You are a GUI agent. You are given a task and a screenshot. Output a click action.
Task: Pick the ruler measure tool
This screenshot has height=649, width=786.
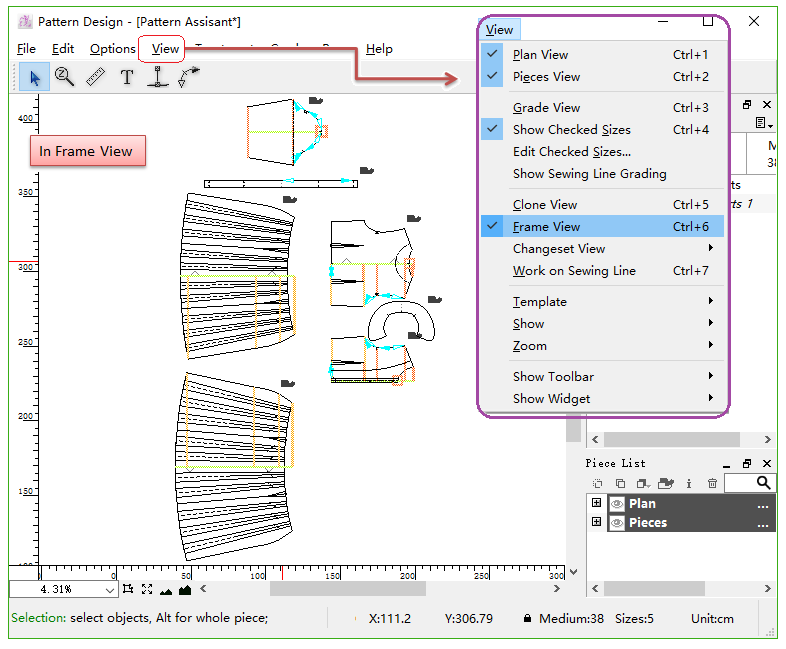point(96,77)
